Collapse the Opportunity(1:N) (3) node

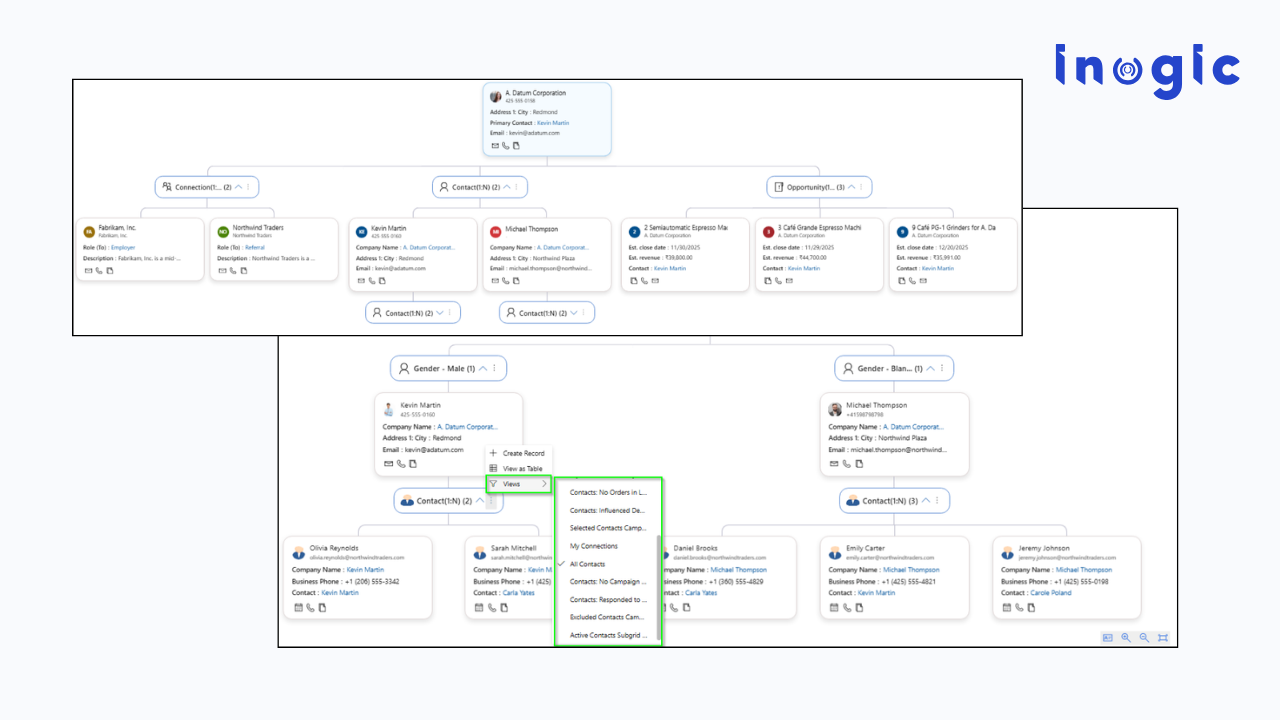(851, 186)
